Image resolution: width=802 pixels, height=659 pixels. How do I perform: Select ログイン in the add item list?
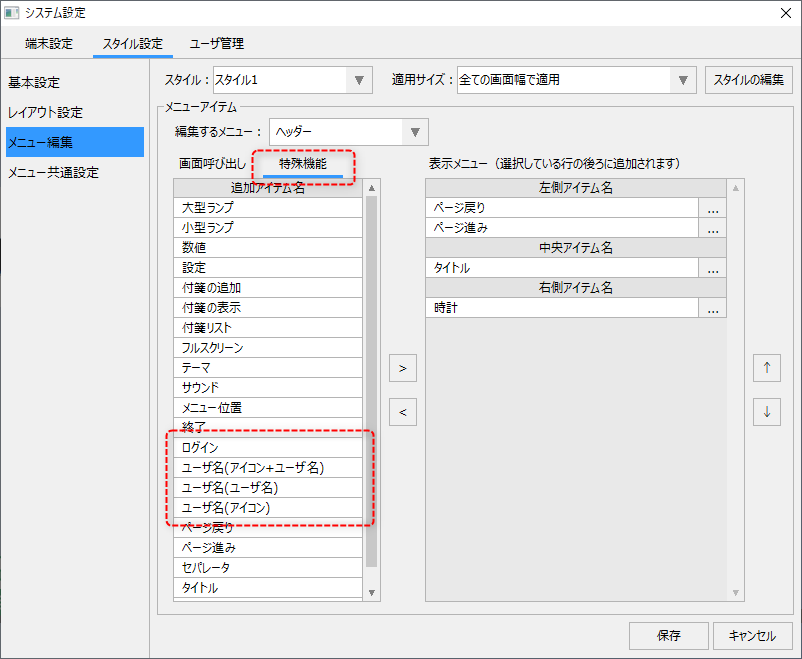tap(268, 448)
